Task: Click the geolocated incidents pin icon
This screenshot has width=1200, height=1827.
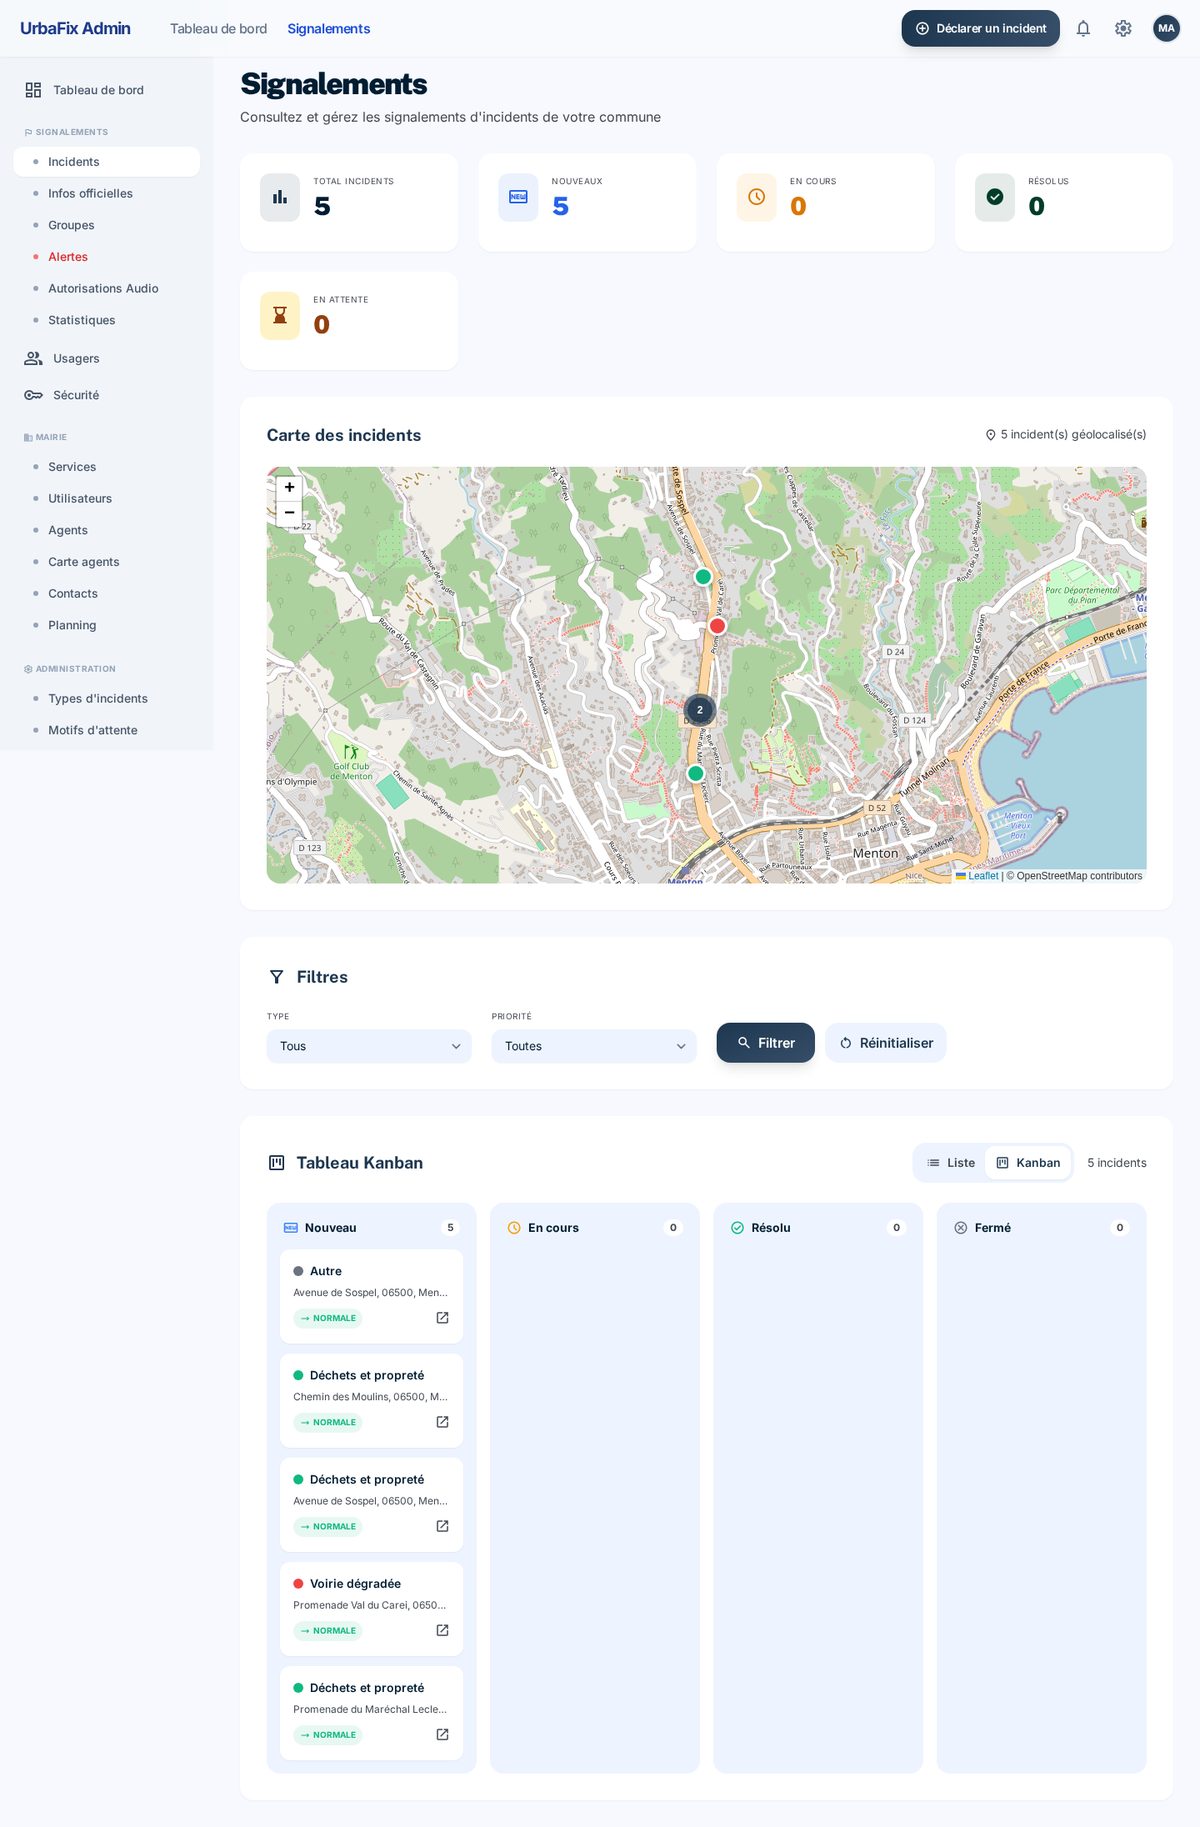Action: coord(990,435)
